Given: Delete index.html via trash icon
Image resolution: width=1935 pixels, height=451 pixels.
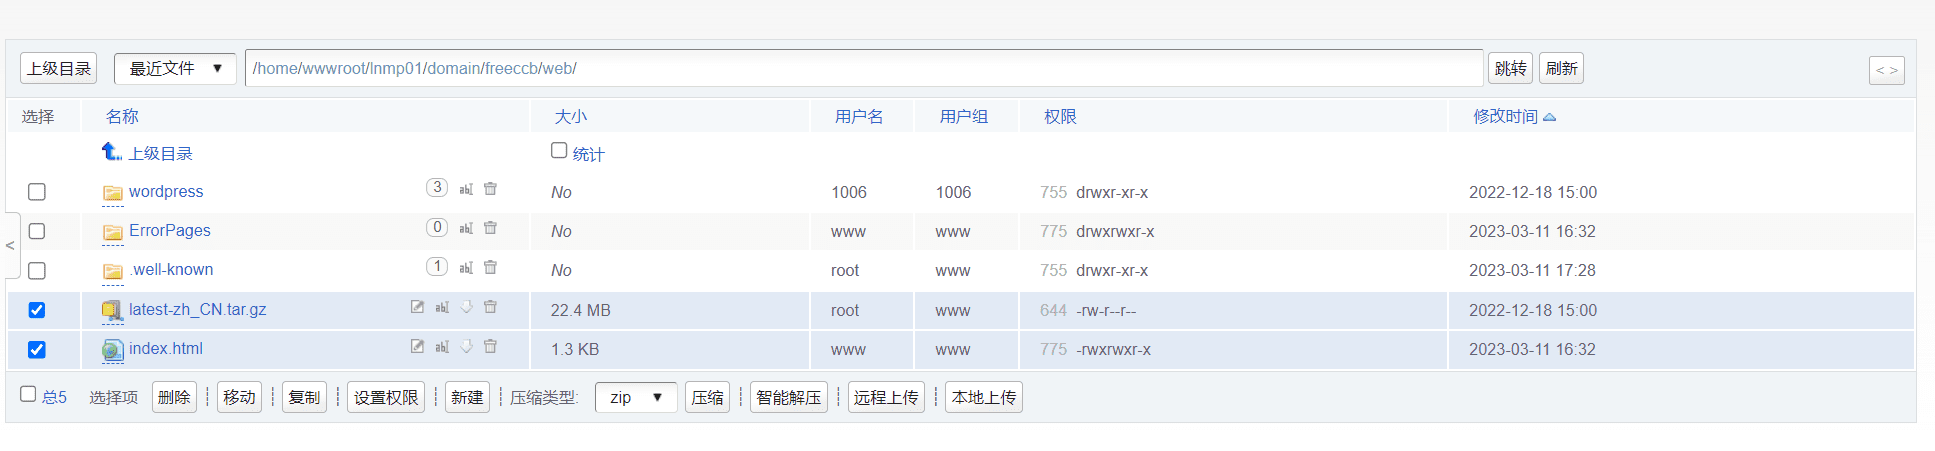Looking at the screenshot, I should click(x=490, y=346).
